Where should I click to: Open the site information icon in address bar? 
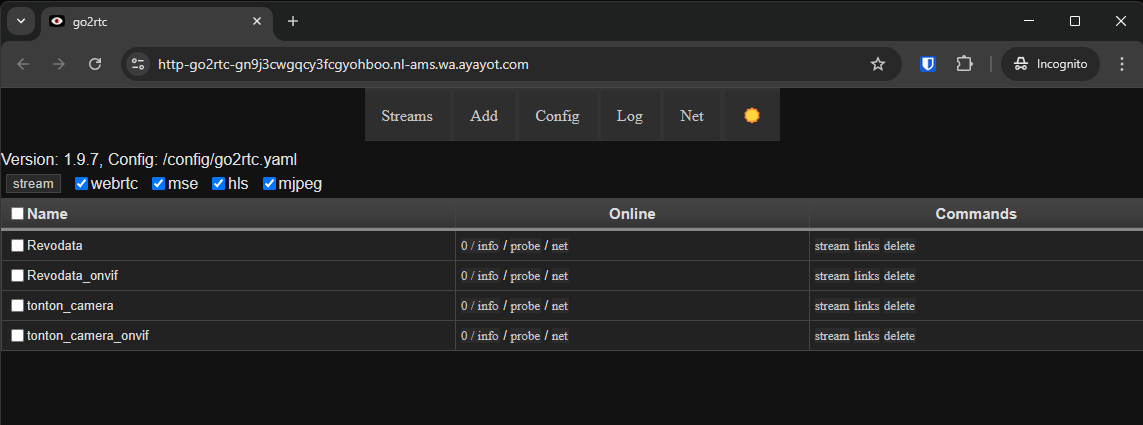138,64
